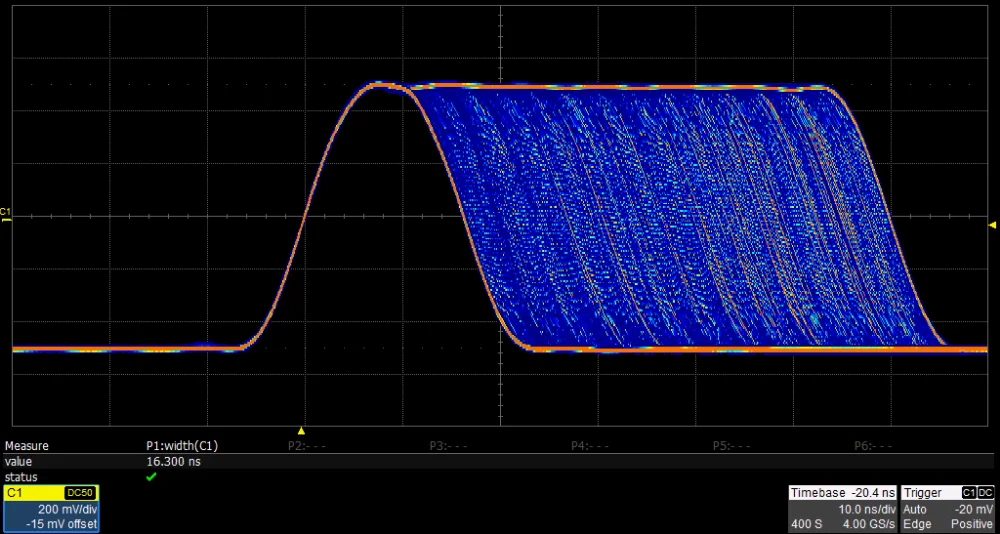Select the empty P2 measurement slot
The width and height of the screenshot is (1000, 534).
[x=307, y=446]
